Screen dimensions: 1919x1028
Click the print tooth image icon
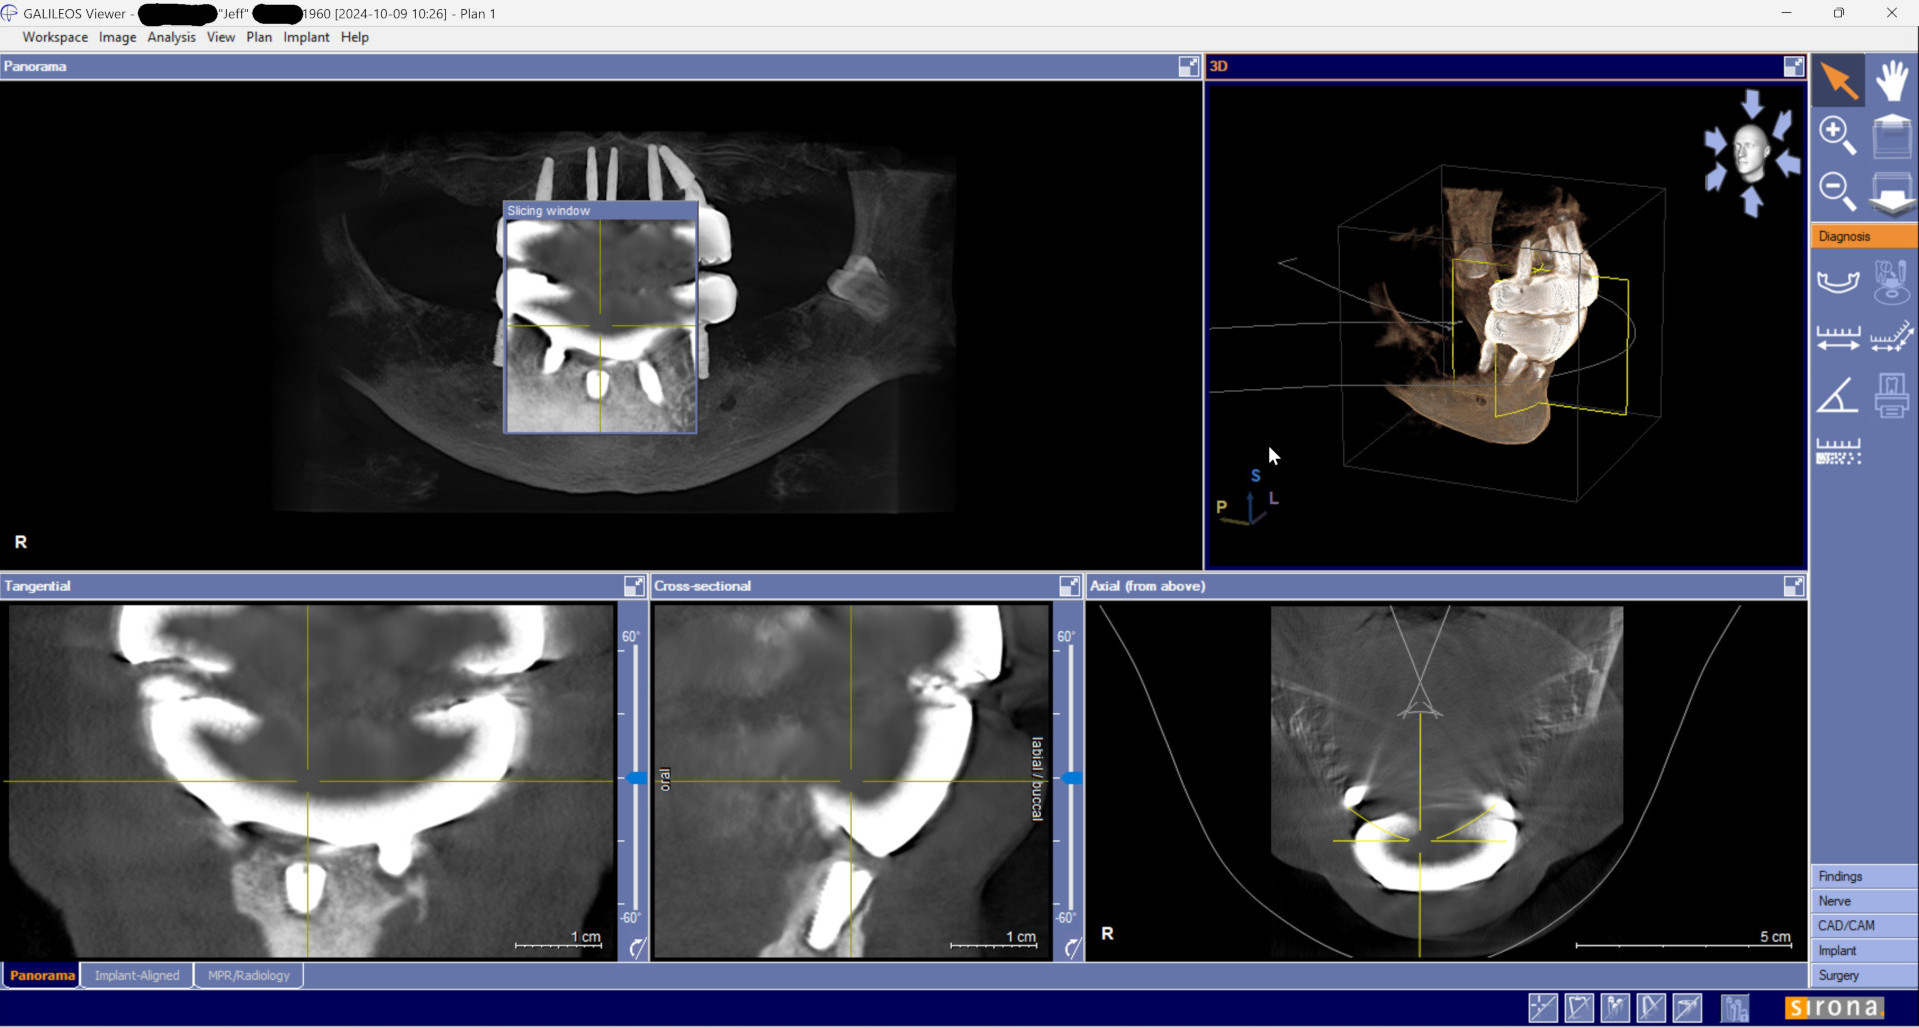(1891, 395)
